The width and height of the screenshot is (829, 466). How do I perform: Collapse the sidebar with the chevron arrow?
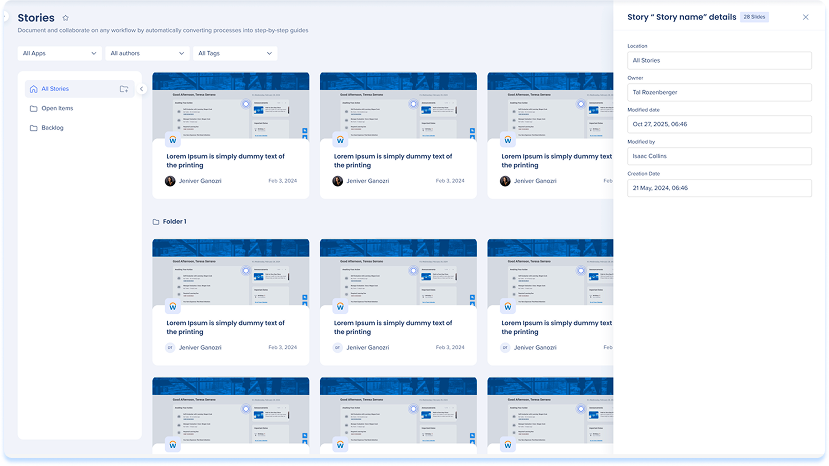tap(141, 89)
